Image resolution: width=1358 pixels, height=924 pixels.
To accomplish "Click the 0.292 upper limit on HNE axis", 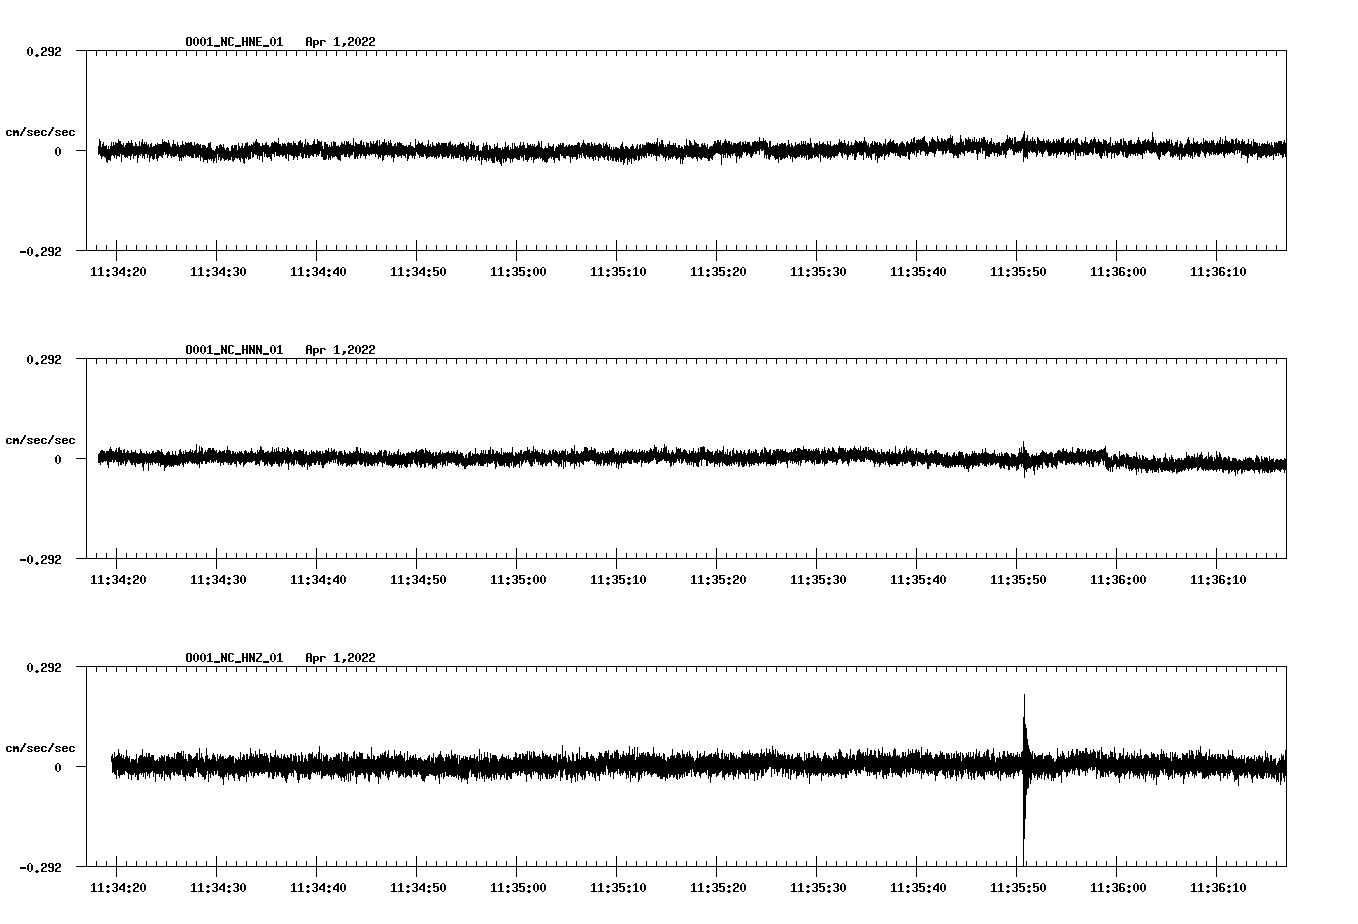I will pos(44,51).
